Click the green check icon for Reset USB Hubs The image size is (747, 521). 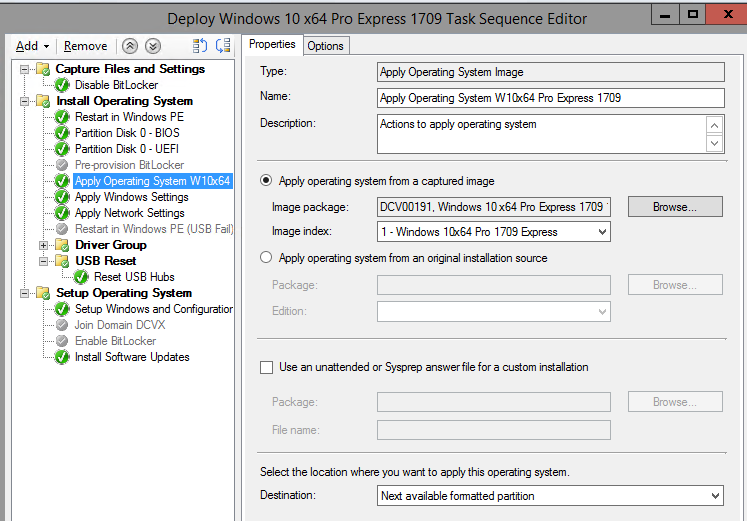click(x=81, y=277)
